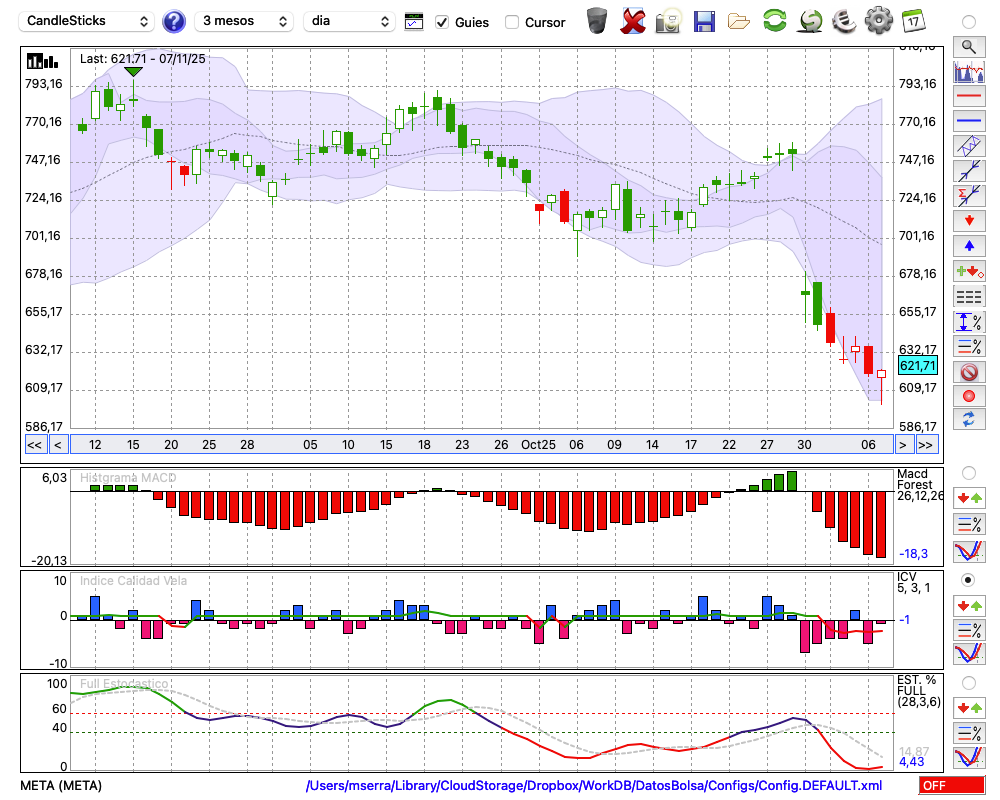Click the Config.DEFAULT.xml file path link
1000x800 pixels.
coord(594,786)
